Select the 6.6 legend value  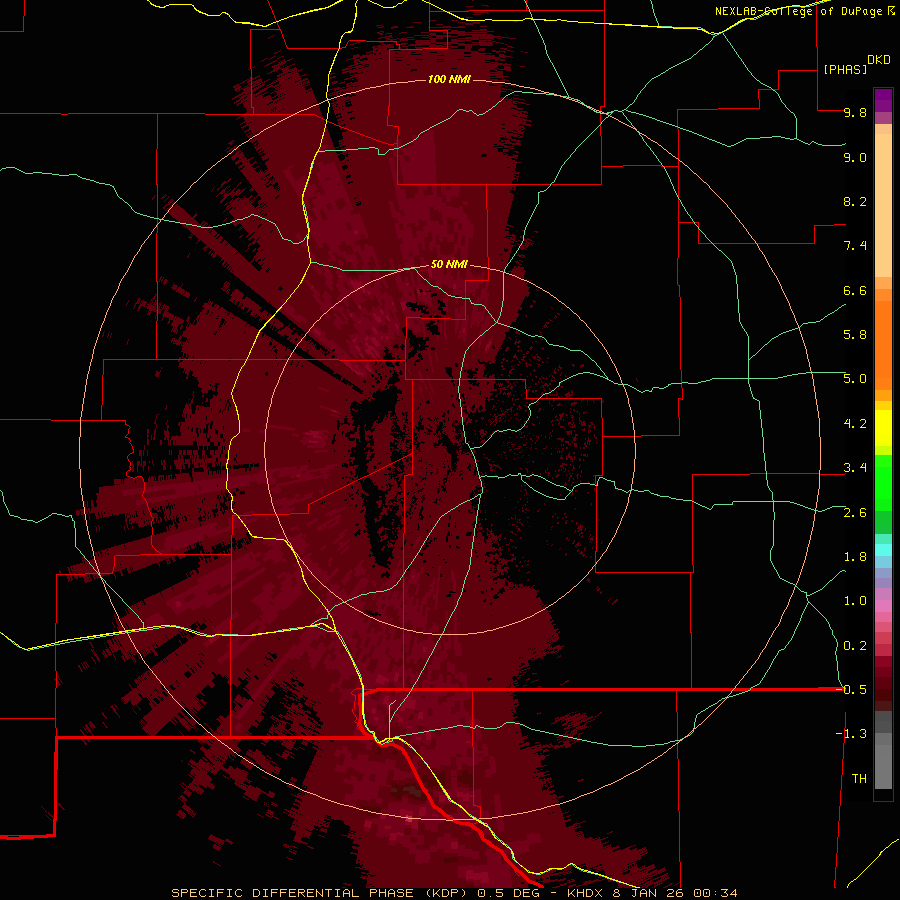pyautogui.click(x=855, y=290)
